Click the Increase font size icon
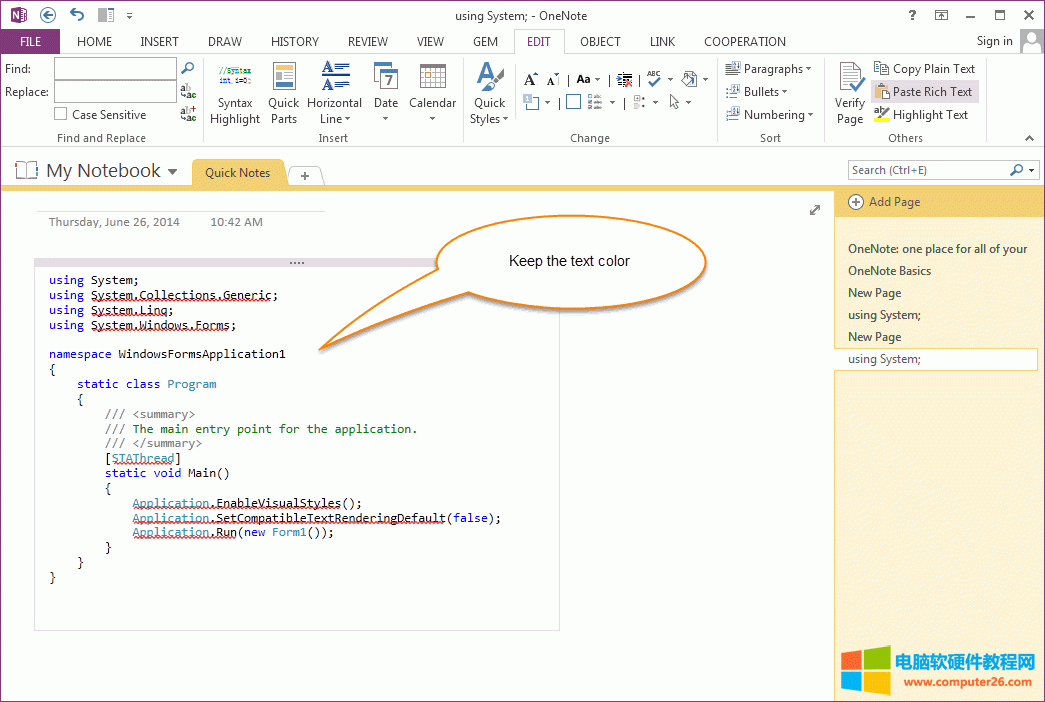Screen dimensions: 1045x702 [529, 79]
